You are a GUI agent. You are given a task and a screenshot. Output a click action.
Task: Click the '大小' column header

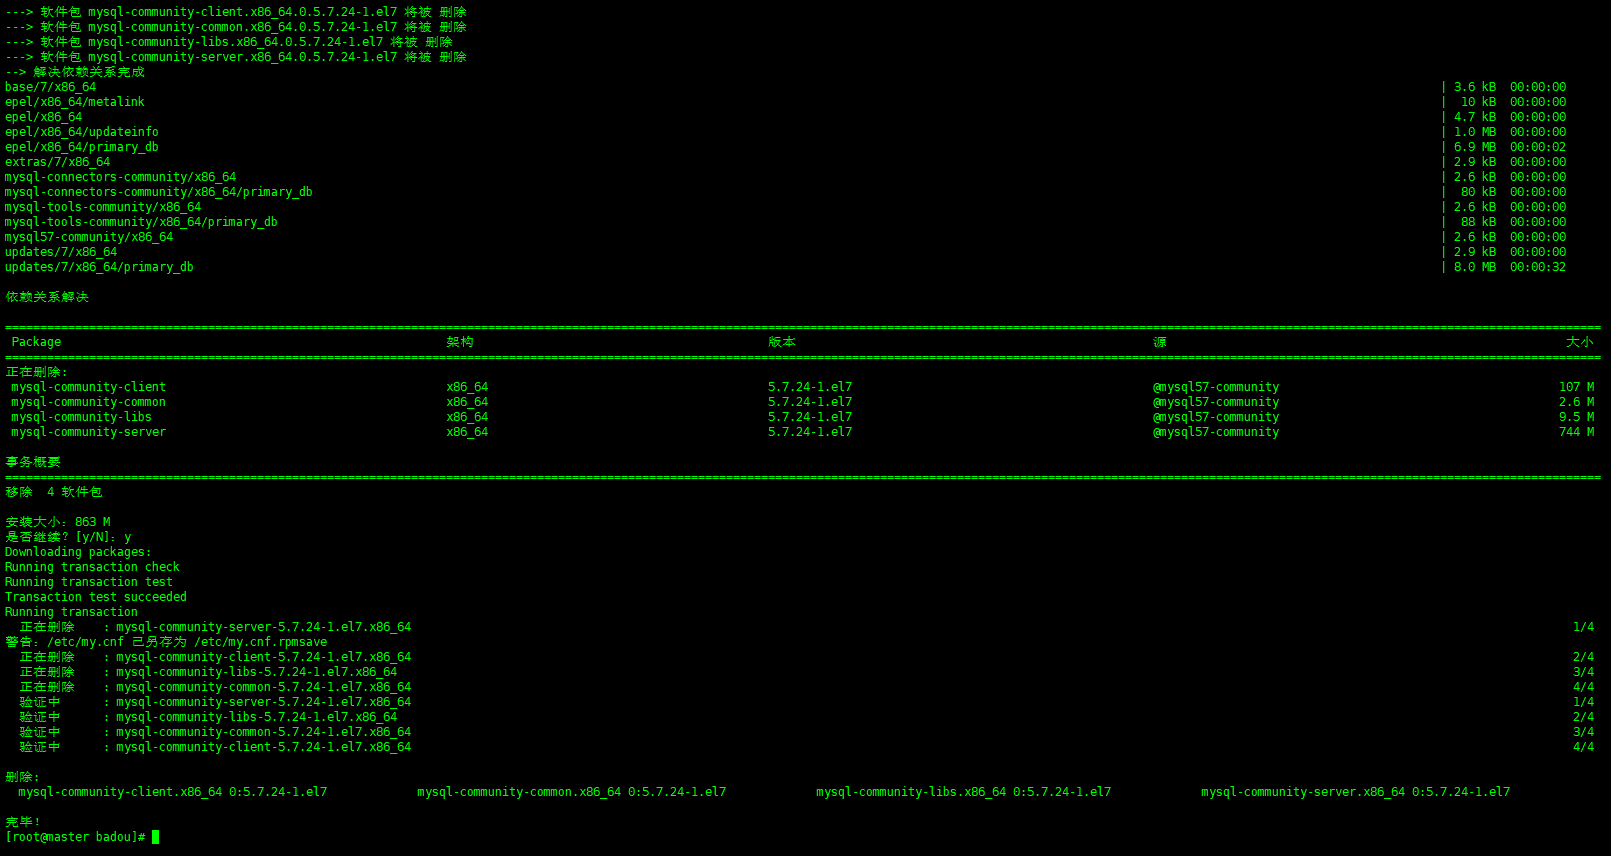tap(1580, 342)
